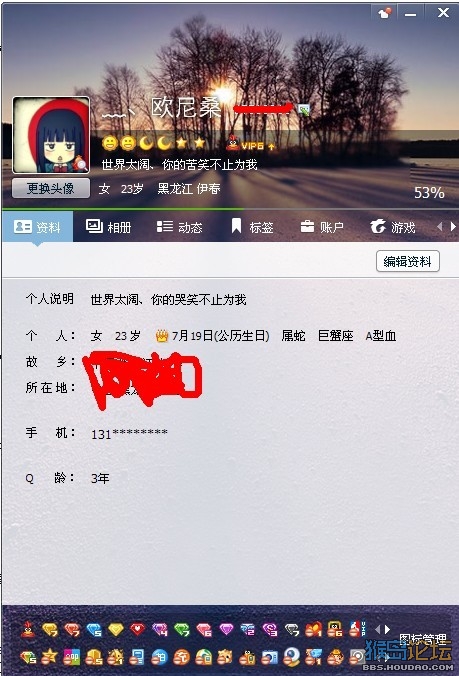Show next icons page arrow in icon bar
459x676 pixels.
387,629
